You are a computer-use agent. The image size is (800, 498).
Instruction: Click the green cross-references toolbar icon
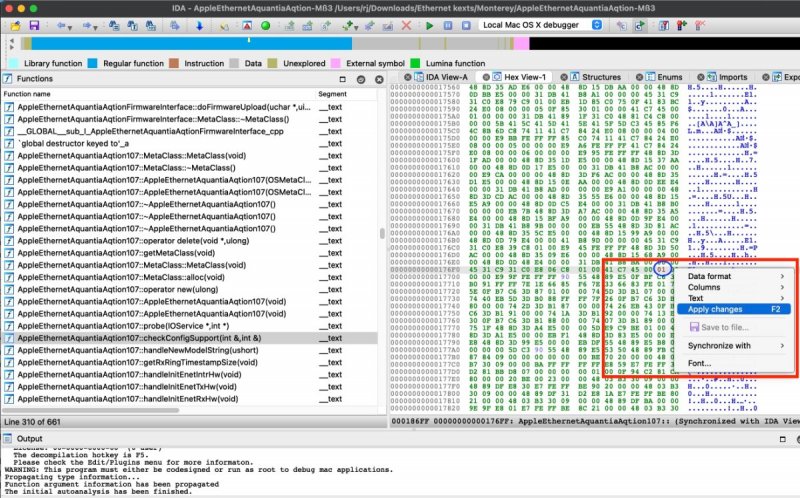point(347,25)
